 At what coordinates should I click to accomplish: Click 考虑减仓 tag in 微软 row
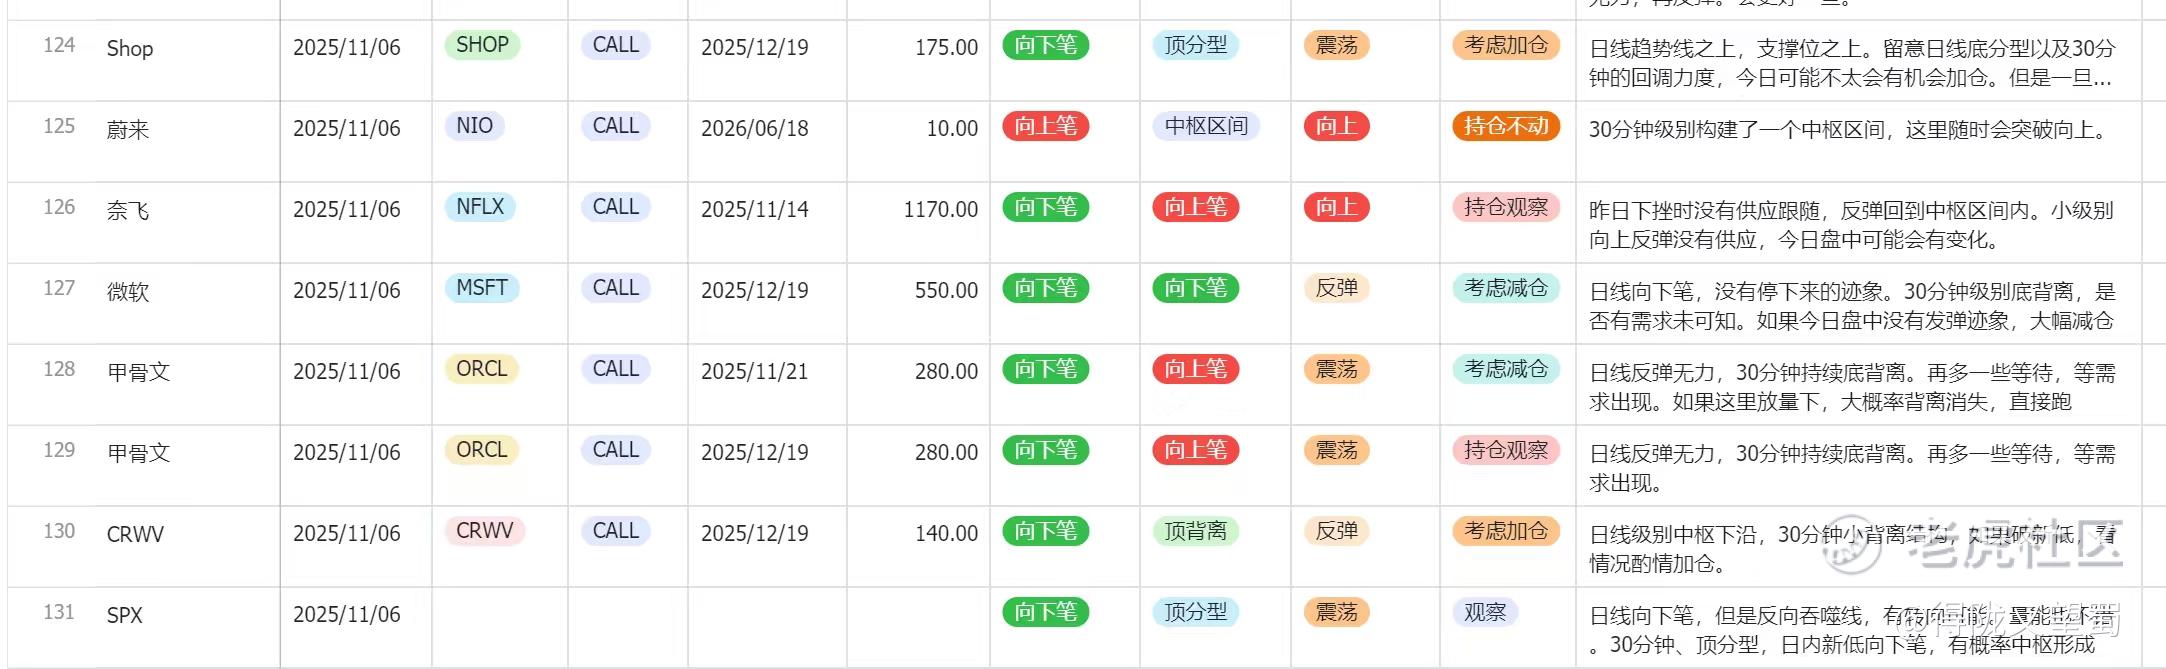1506,288
